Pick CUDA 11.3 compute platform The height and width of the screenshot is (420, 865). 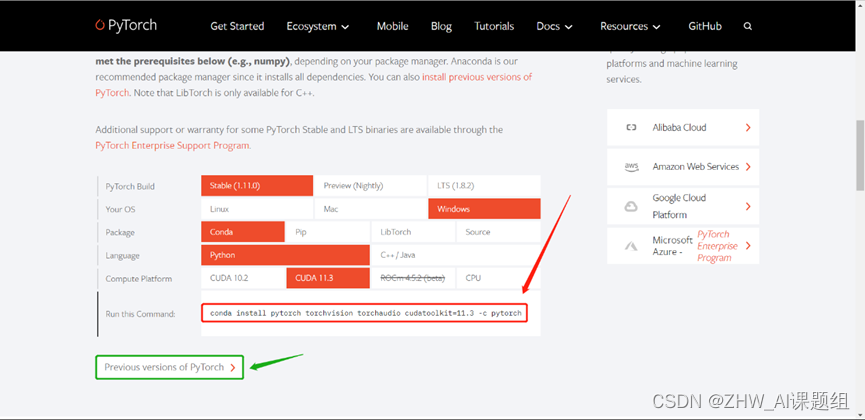[328, 278]
